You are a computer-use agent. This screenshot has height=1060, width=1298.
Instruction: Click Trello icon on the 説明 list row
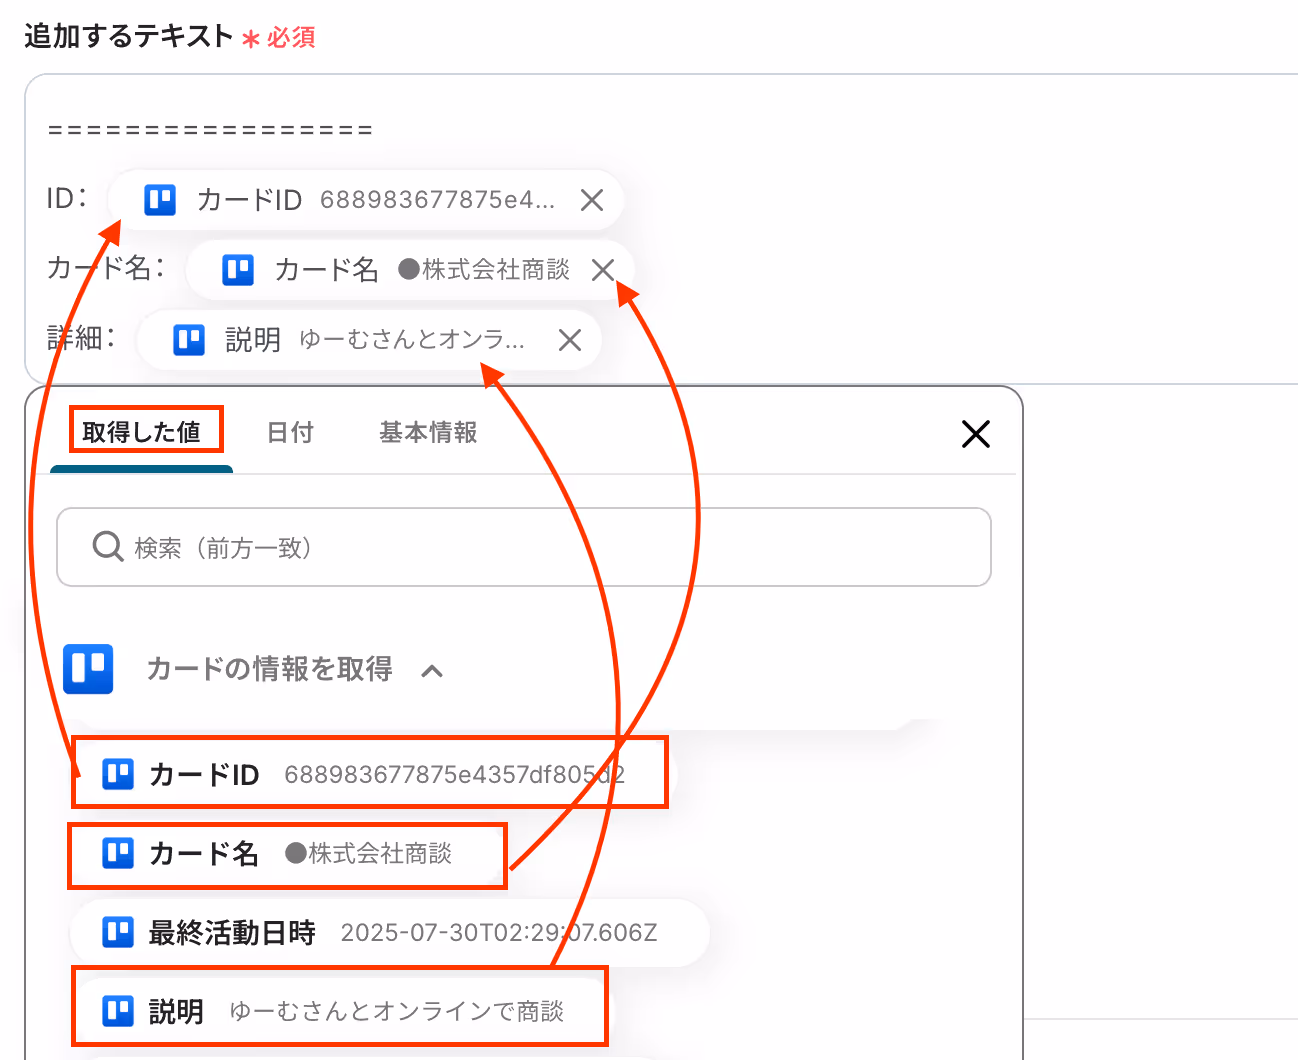click(x=118, y=1011)
